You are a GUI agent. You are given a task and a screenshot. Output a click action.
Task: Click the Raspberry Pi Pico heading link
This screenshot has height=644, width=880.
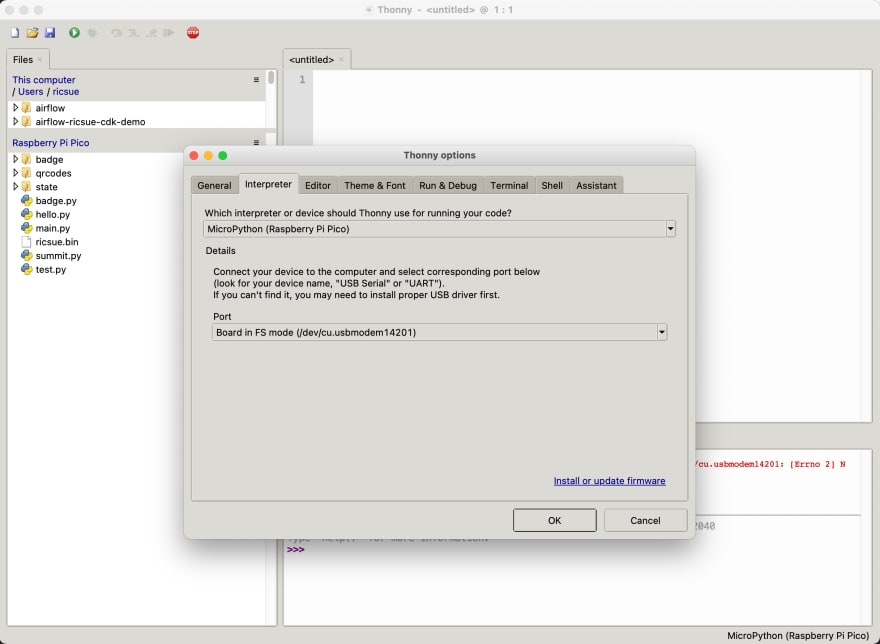coord(51,143)
